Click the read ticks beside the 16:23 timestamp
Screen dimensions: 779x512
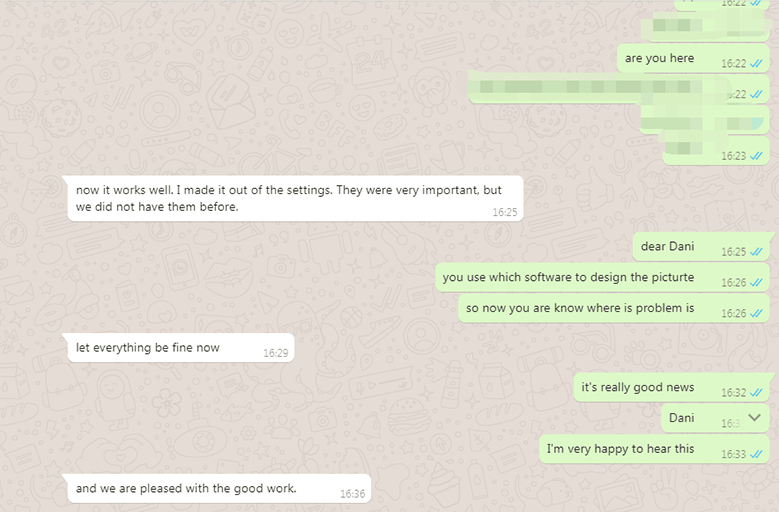coord(756,156)
